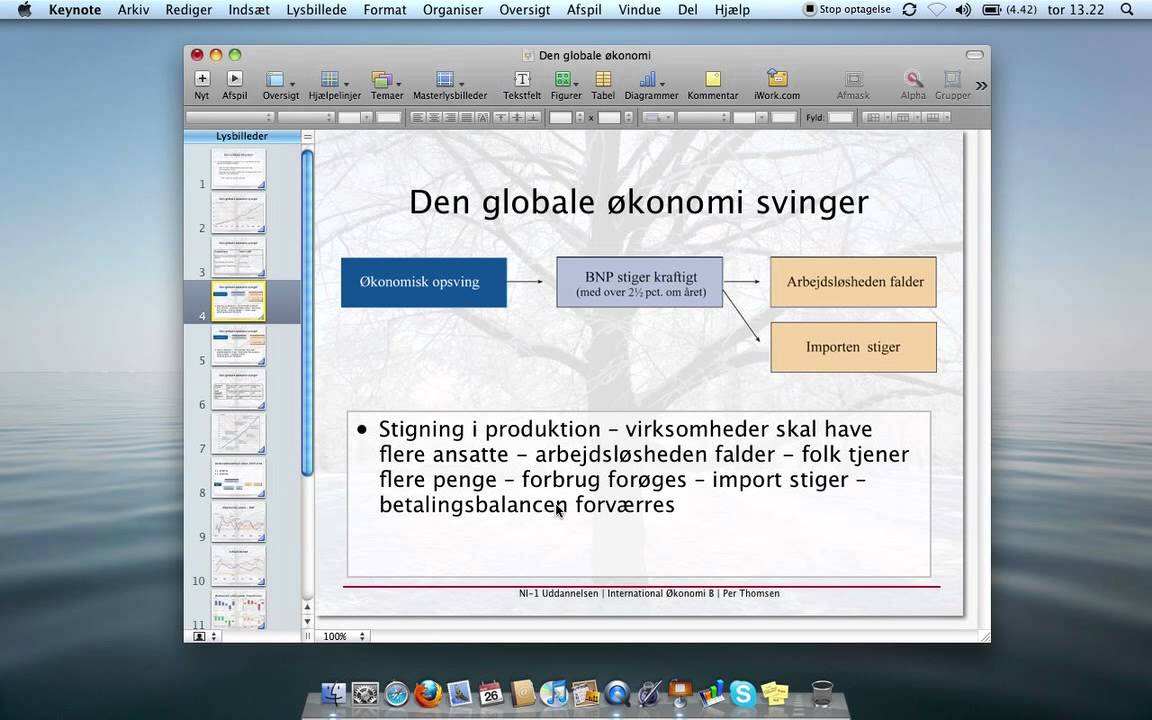
Task: Click the Fyld fill color well
Action: pyautogui.click(x=840, y=118)
